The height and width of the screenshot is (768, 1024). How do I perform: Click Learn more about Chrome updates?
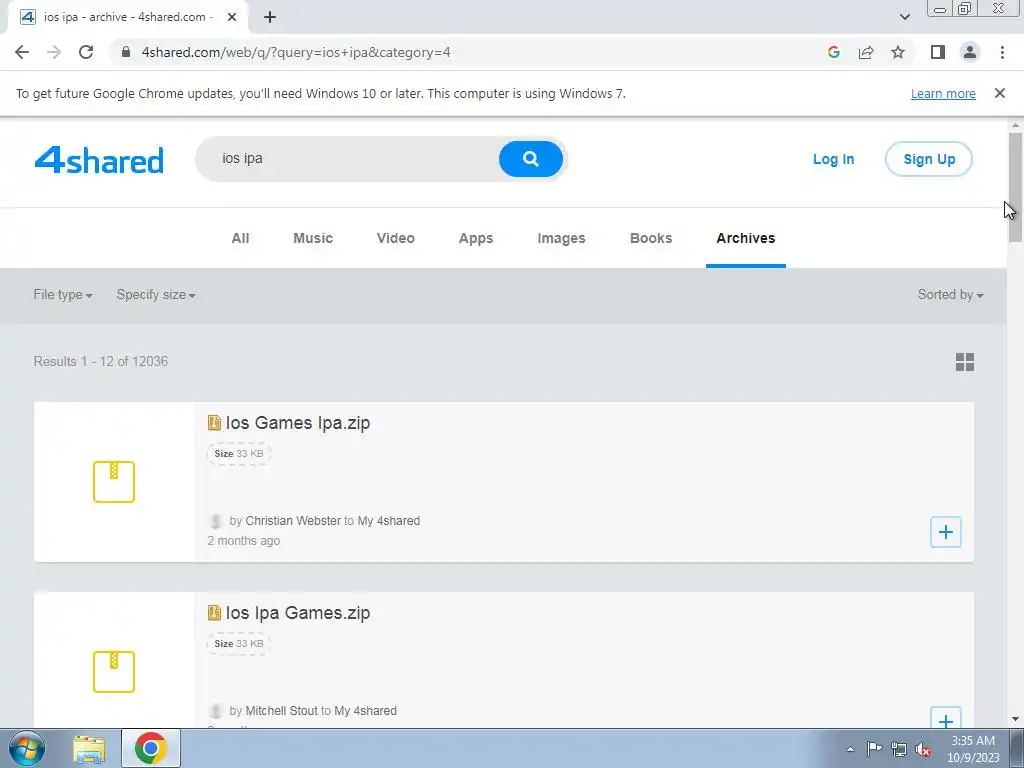pyautogui.click(x=943, y=93)
